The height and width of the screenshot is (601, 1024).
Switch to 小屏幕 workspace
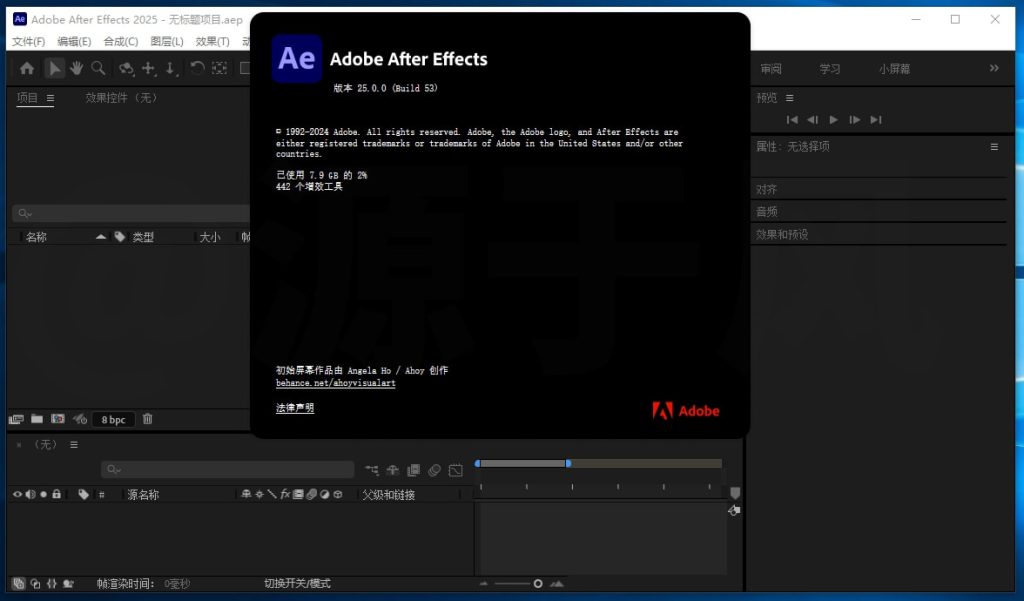pyautogui.click(x=894, y=69)
